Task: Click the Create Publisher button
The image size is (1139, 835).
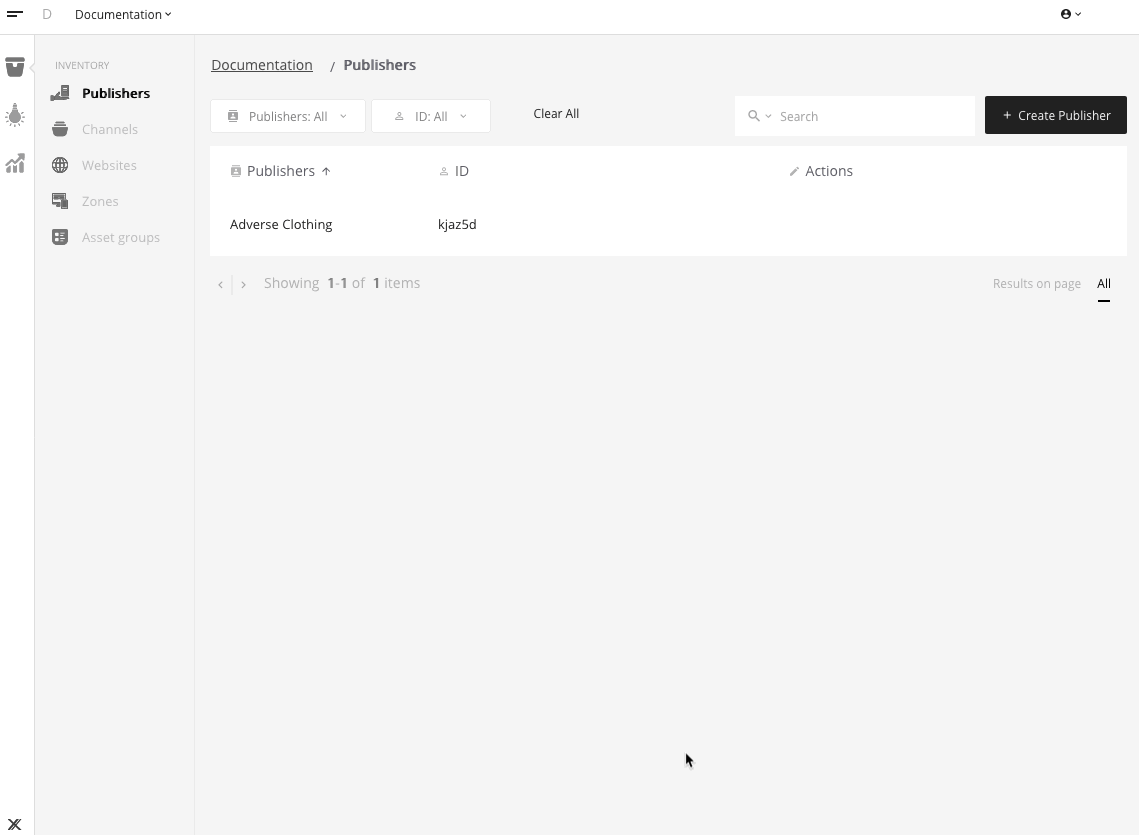Action: coord(1055,115)
